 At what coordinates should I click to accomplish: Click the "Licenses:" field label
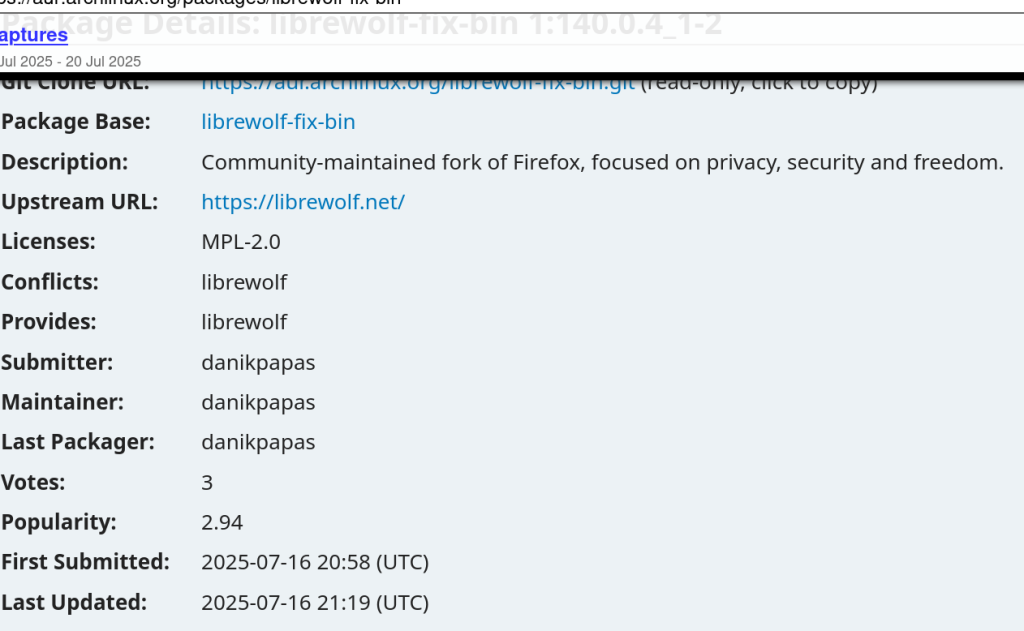(48, 242)
